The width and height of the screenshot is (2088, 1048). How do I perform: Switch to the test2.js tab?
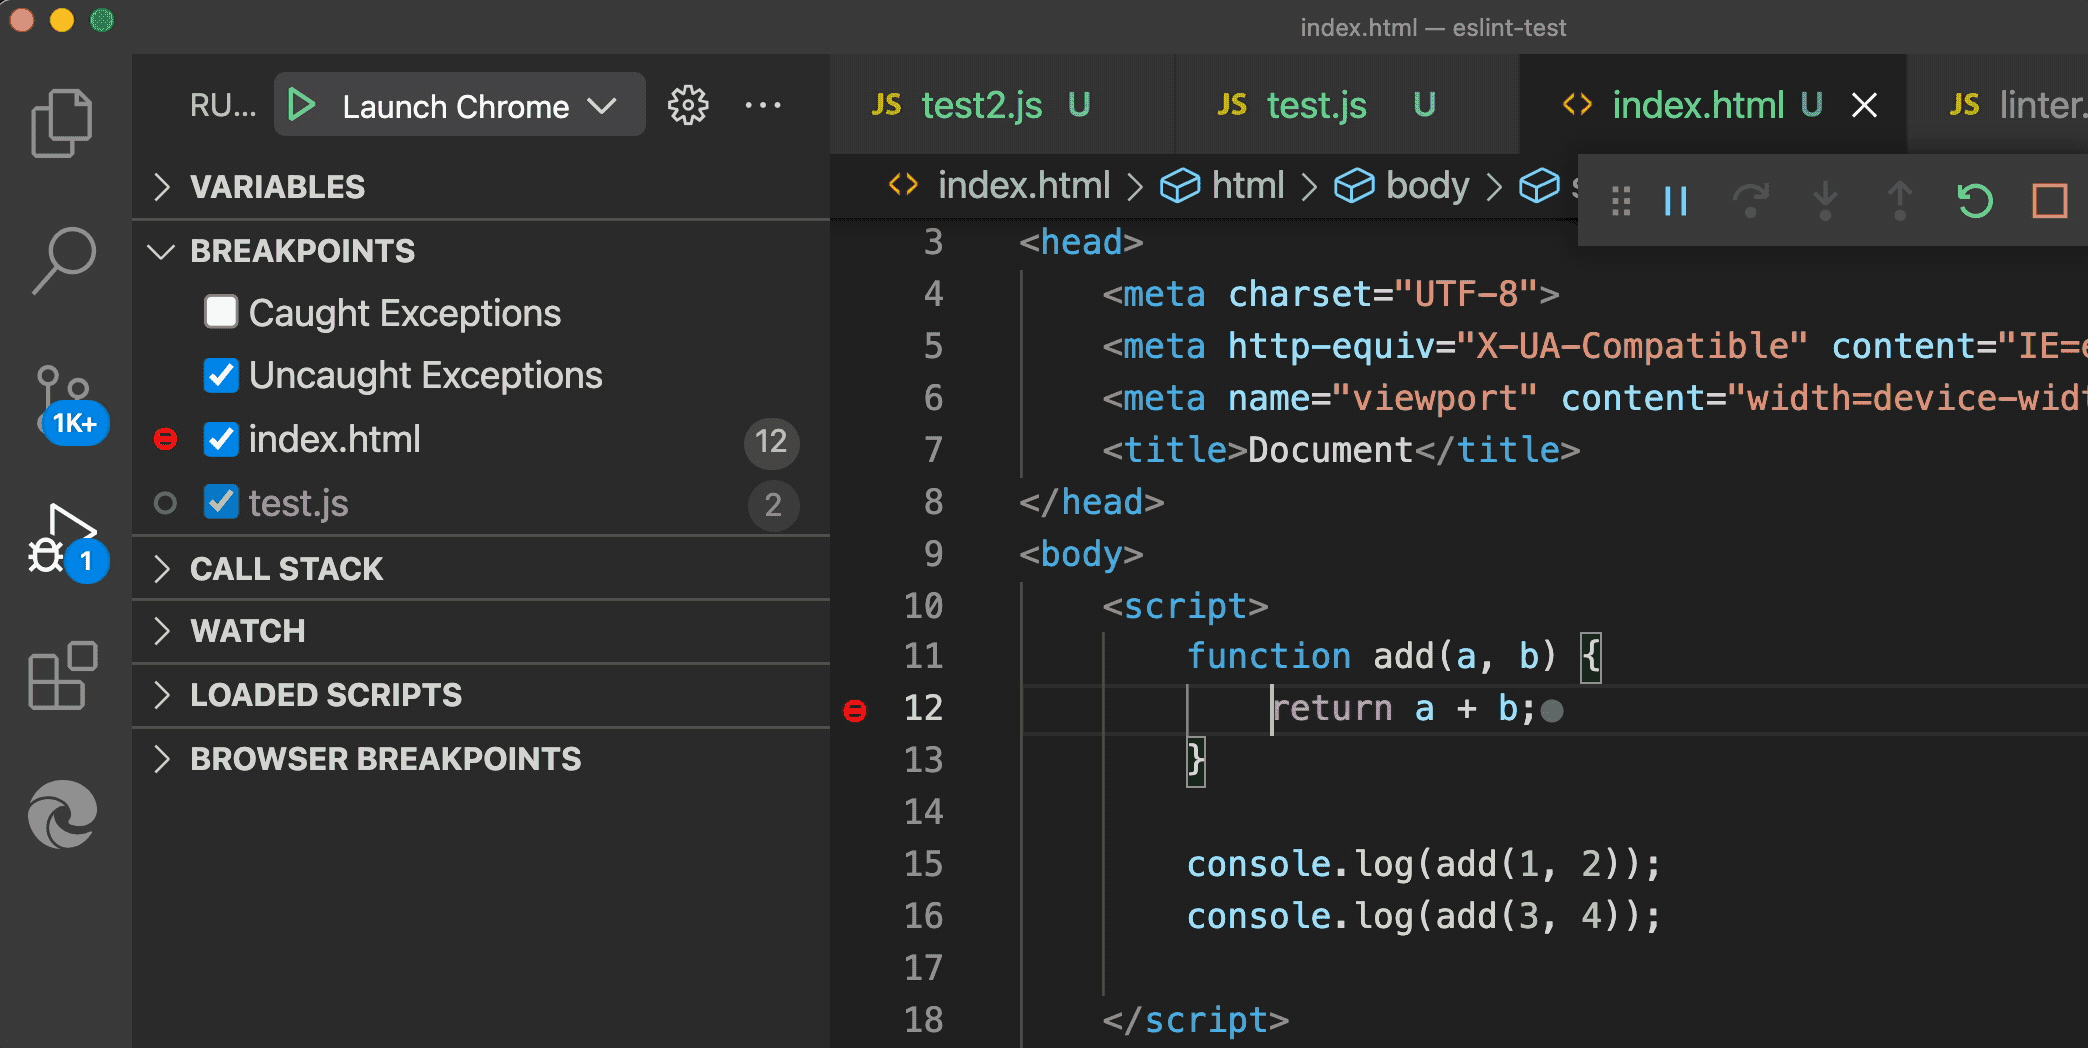(981, 105)
